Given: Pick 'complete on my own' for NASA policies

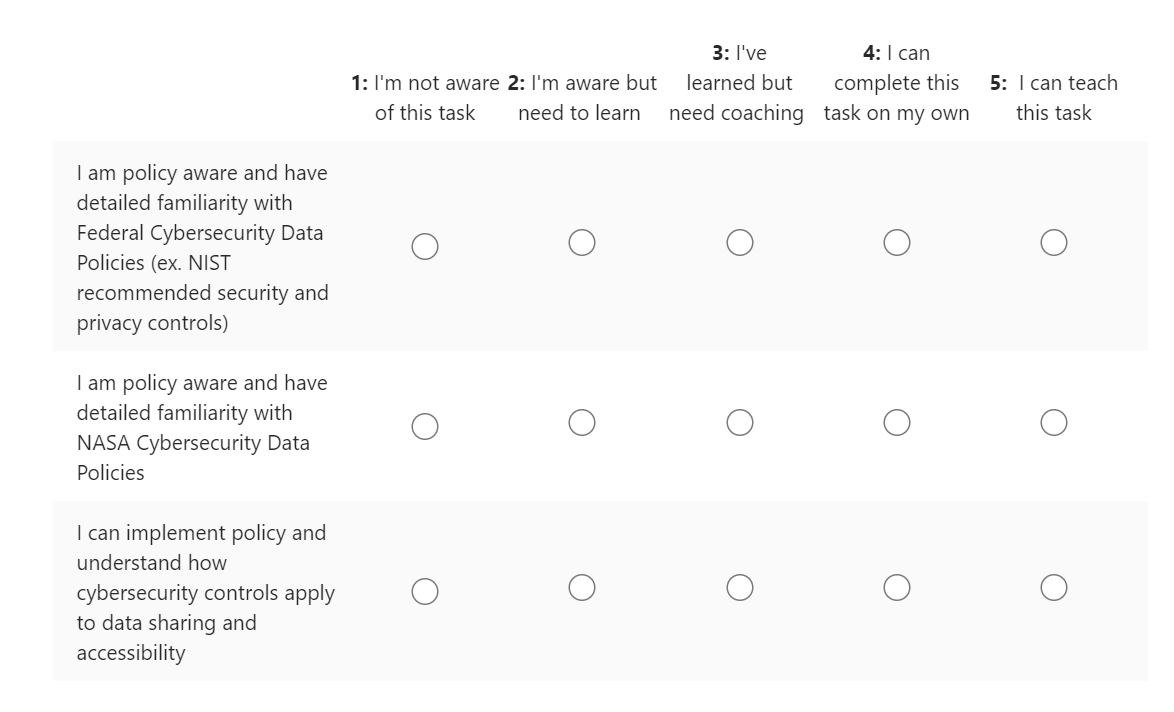Looking at the screenshot, I should (897, 423).
